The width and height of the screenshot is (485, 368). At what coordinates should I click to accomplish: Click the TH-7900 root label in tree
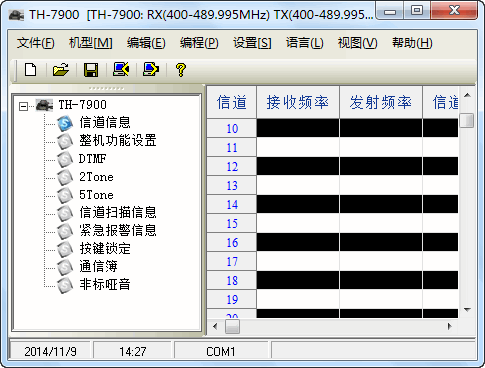pyautogui.click(x=82, y=105)
